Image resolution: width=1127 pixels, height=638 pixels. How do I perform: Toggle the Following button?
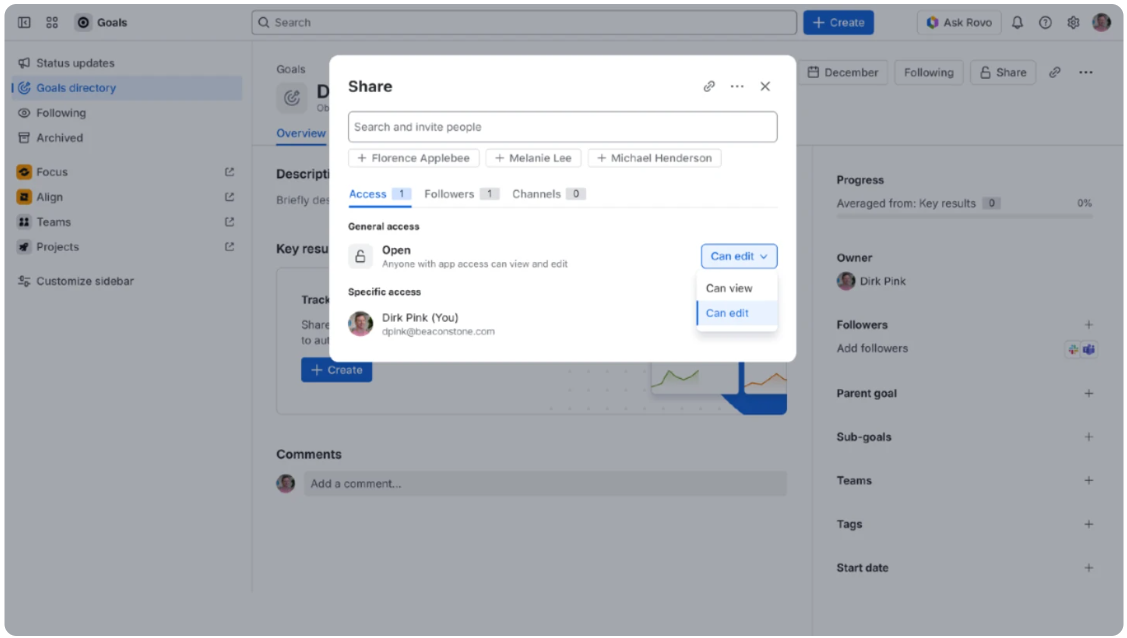tap(928, 72)
